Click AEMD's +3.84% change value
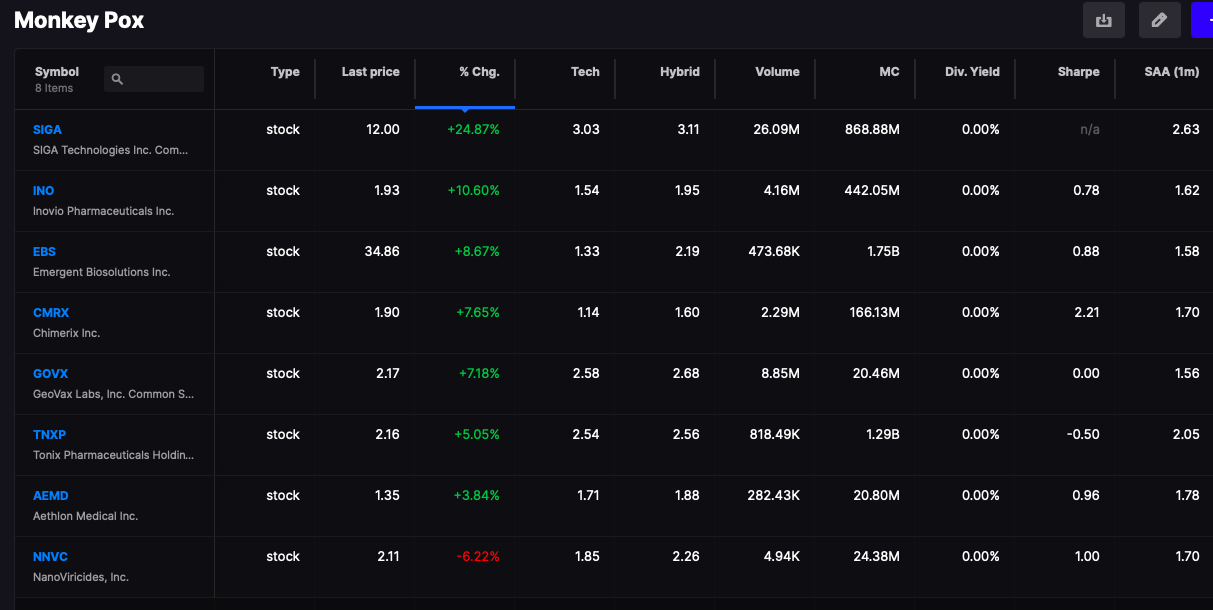Image resolution: width=1213 pixels, height=610 pixels. [476, 496]
